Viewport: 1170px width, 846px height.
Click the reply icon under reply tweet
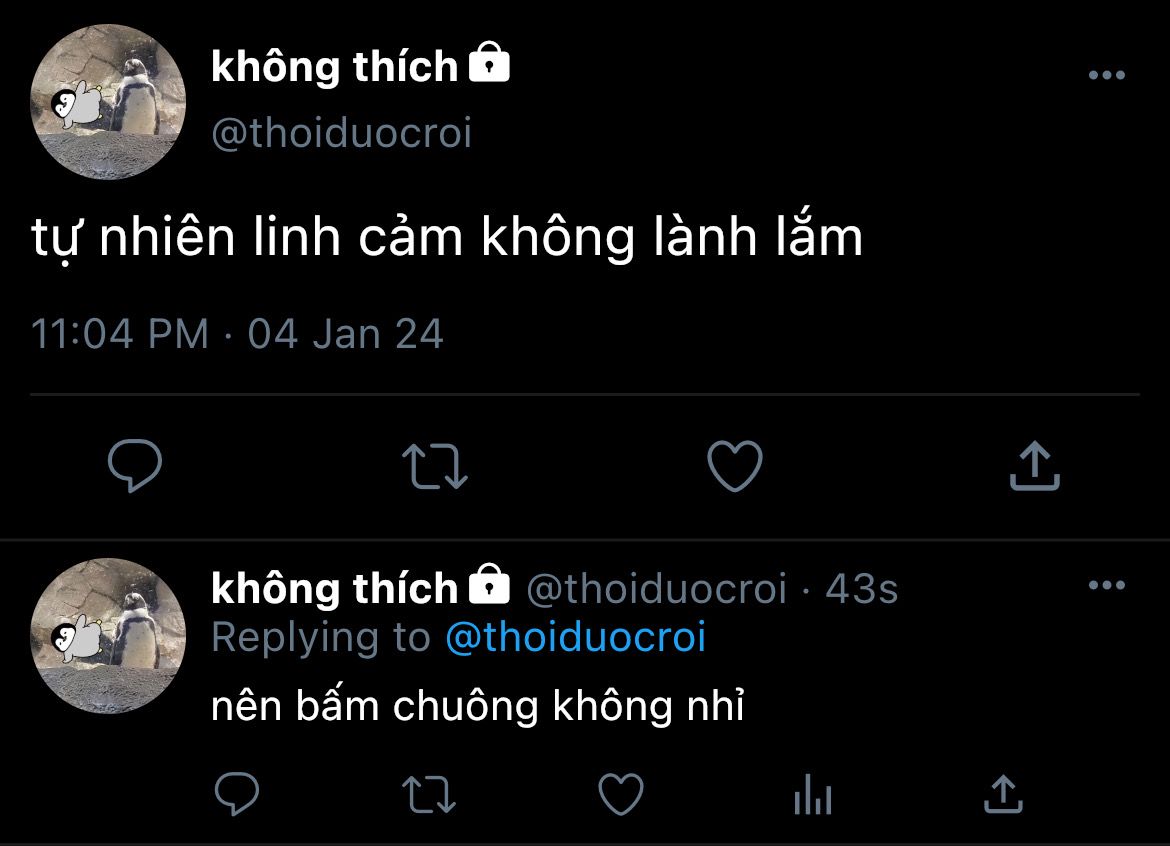point(237,793)
